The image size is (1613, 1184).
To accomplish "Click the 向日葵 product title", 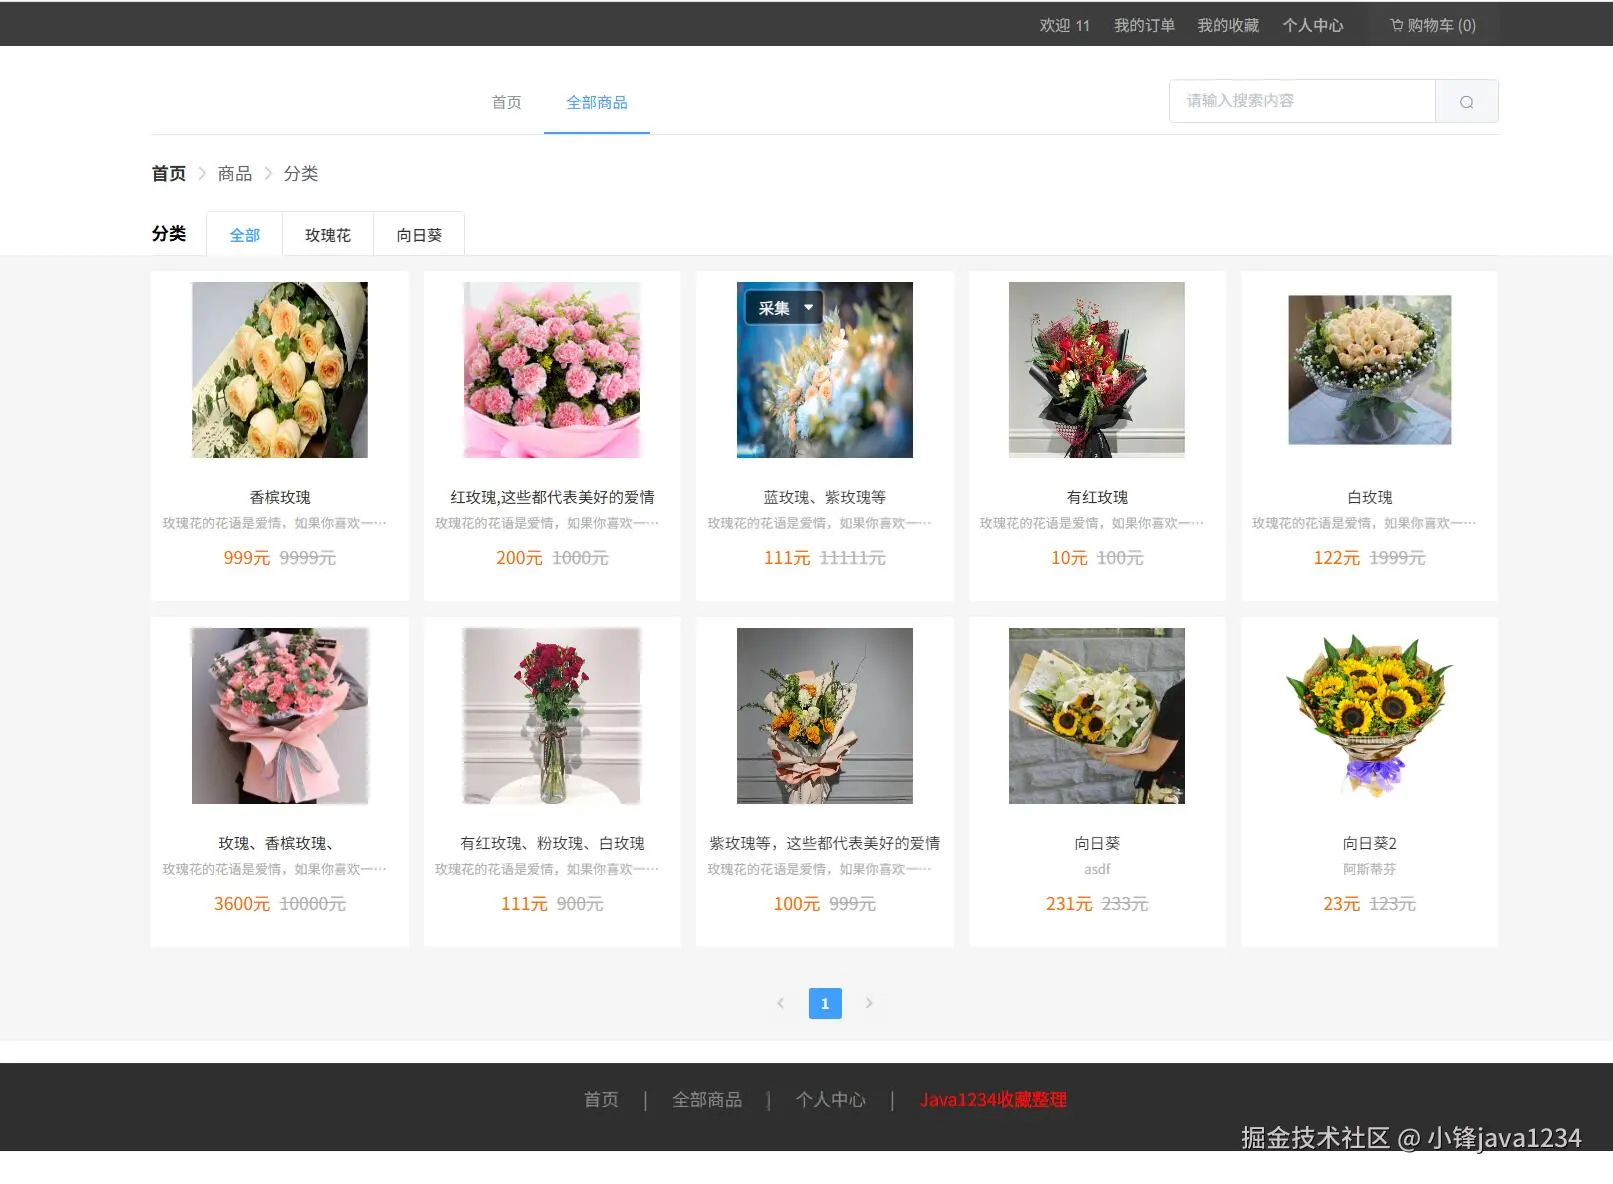I will tap(1097, 843).
